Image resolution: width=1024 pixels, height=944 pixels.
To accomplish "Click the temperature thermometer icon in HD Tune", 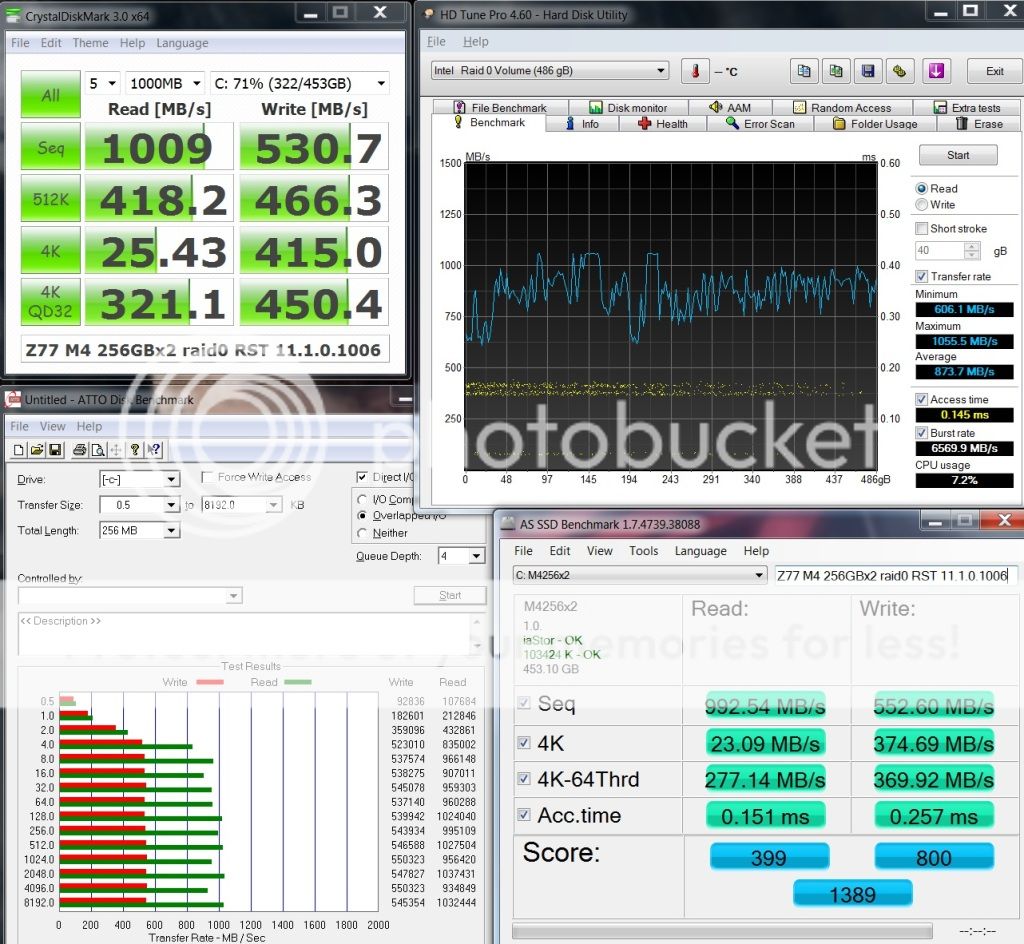I will tap(695, 71).
